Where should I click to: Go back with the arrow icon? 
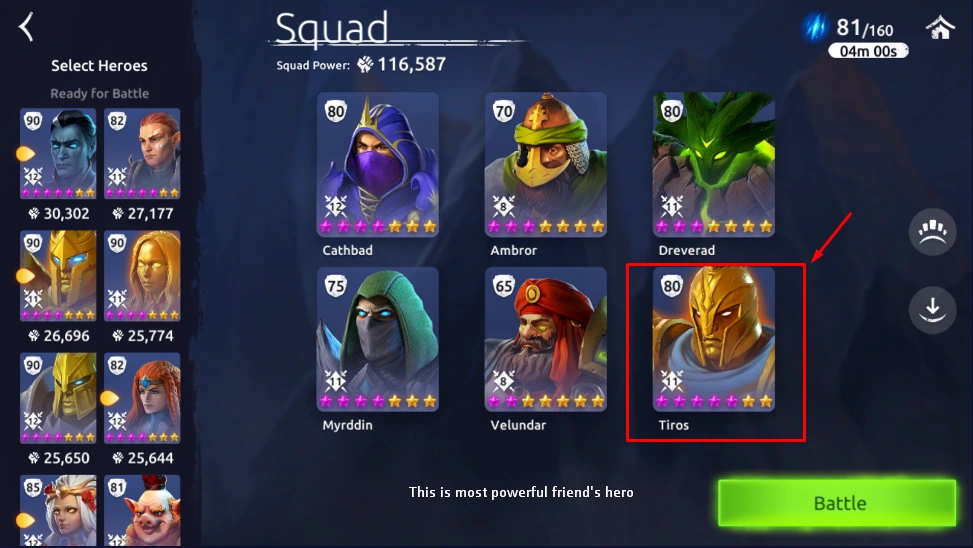(x=26, y=27)
